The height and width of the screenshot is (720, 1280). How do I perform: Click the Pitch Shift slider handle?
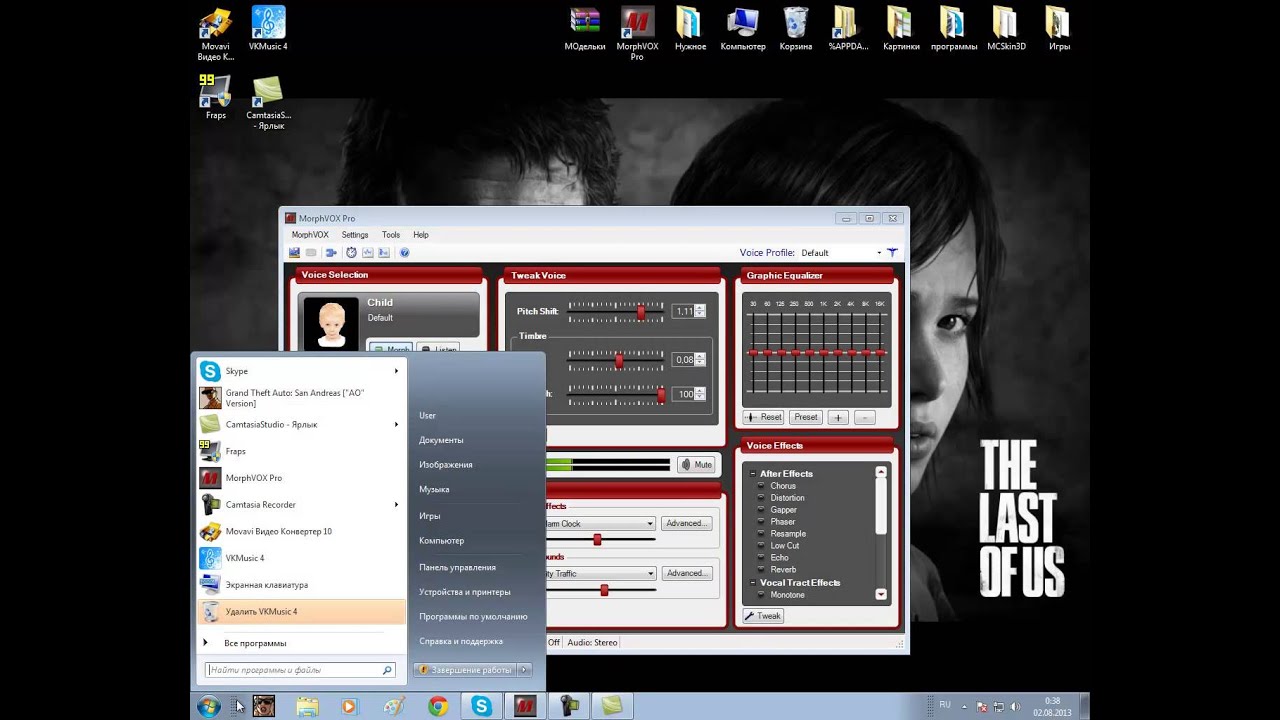click(641, 312)
